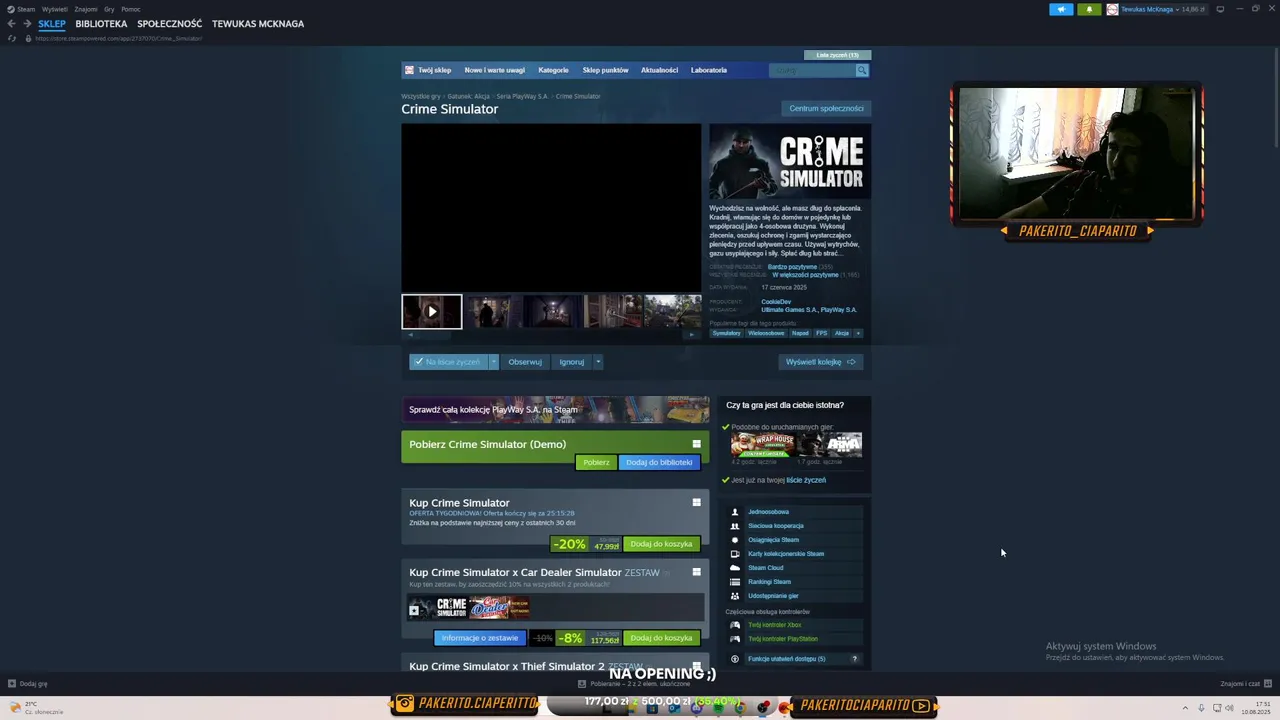Screen dimensions: 1280x720
Task: Open the Wyświetl menu
Action: click(55, 9)
